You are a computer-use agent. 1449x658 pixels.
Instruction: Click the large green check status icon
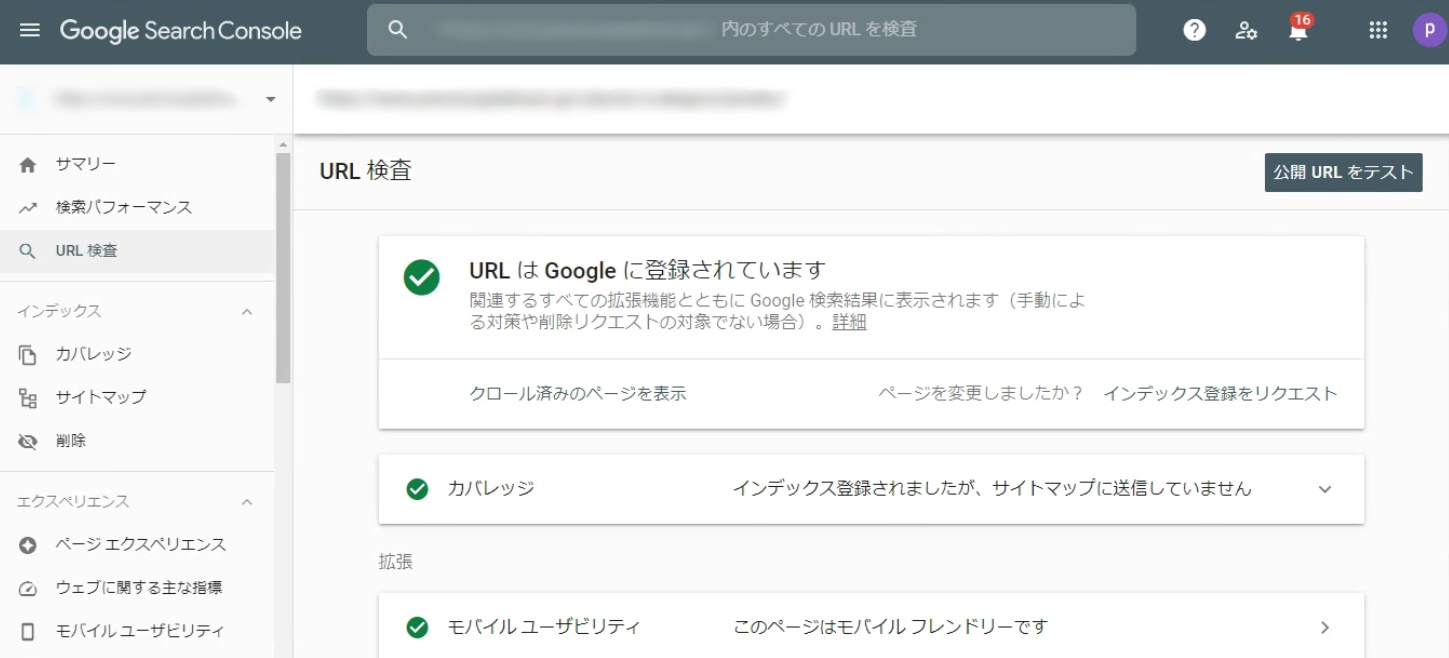click(x=422, y=278)
